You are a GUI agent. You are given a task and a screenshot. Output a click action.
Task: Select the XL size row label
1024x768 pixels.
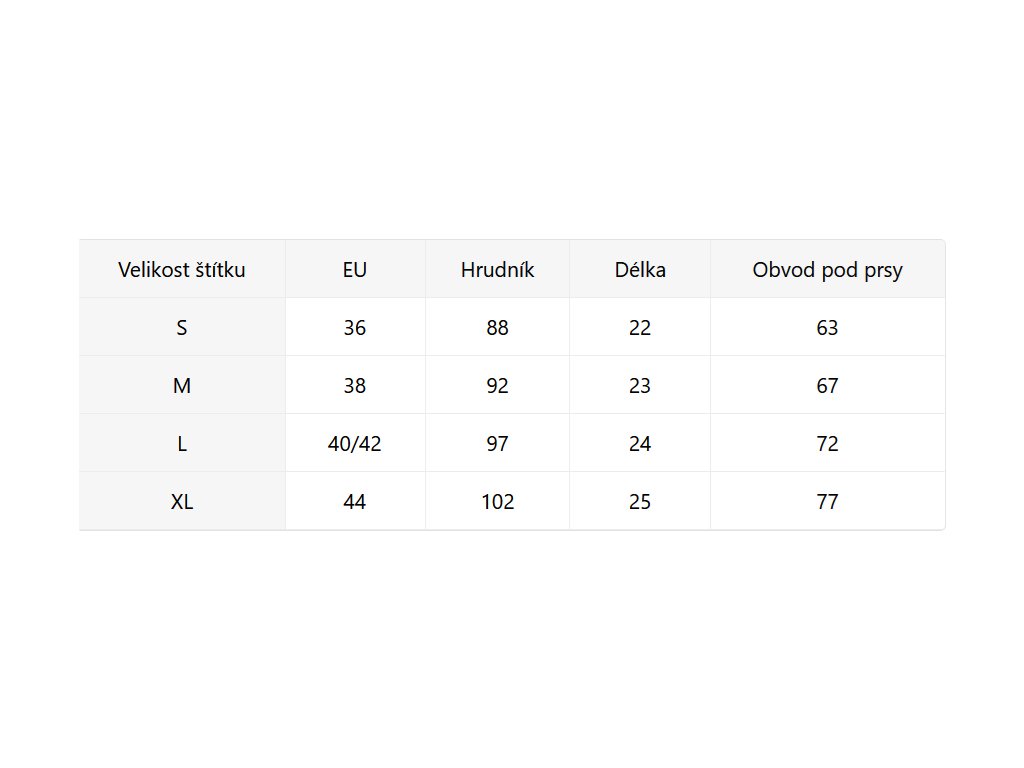(x=182, y=501)
